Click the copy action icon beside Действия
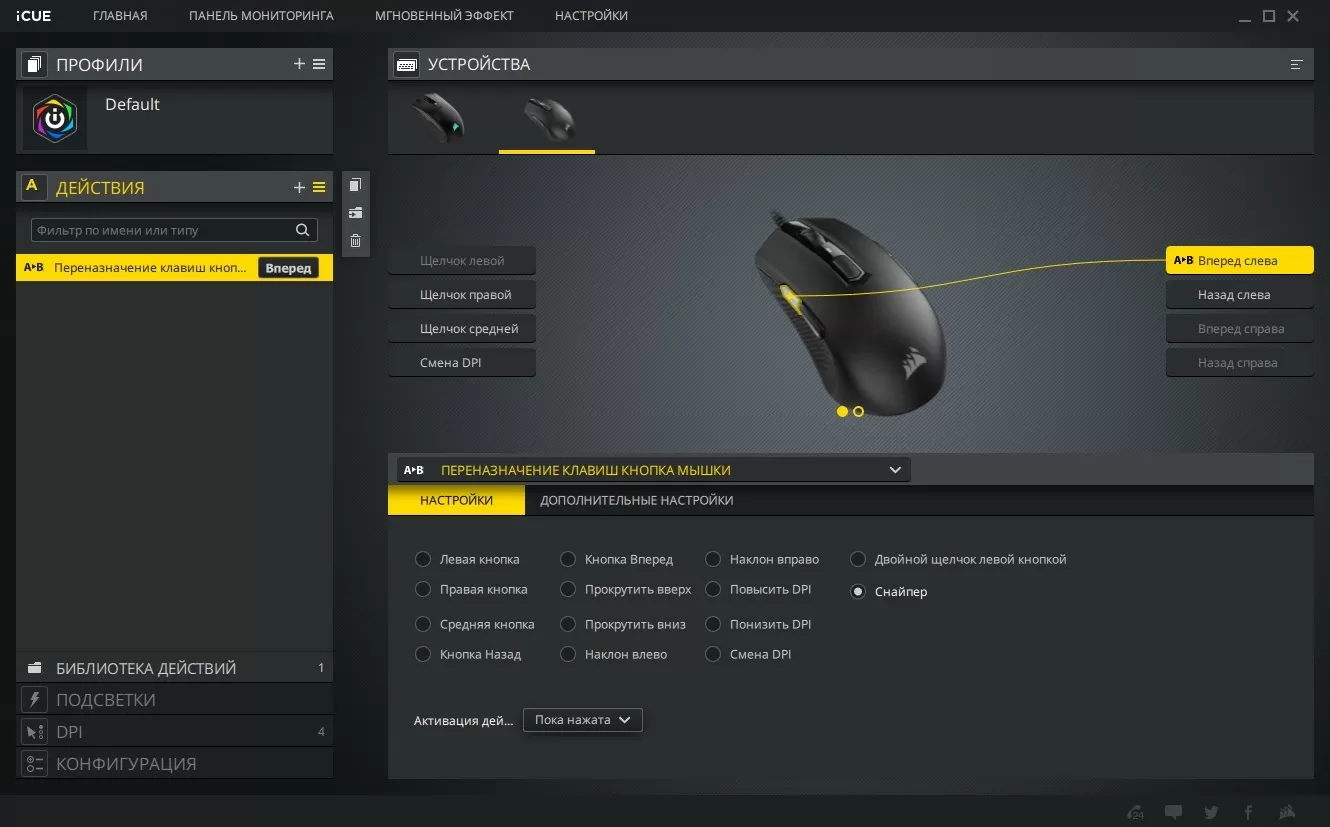 pyautogui.click(x=355, y=184)
